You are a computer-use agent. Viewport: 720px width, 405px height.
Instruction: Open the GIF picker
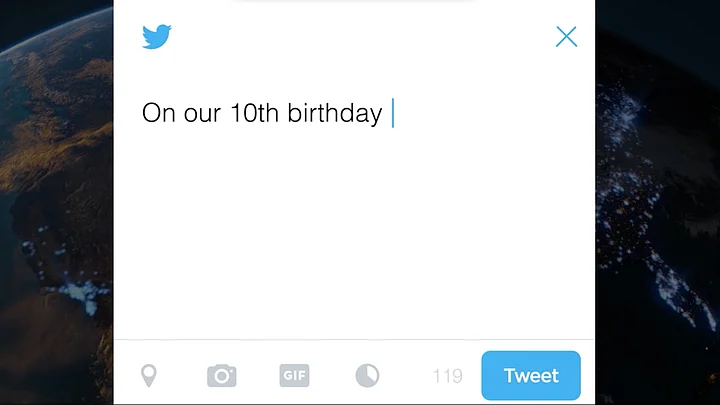pyautogui.click(x=294, y=376)
